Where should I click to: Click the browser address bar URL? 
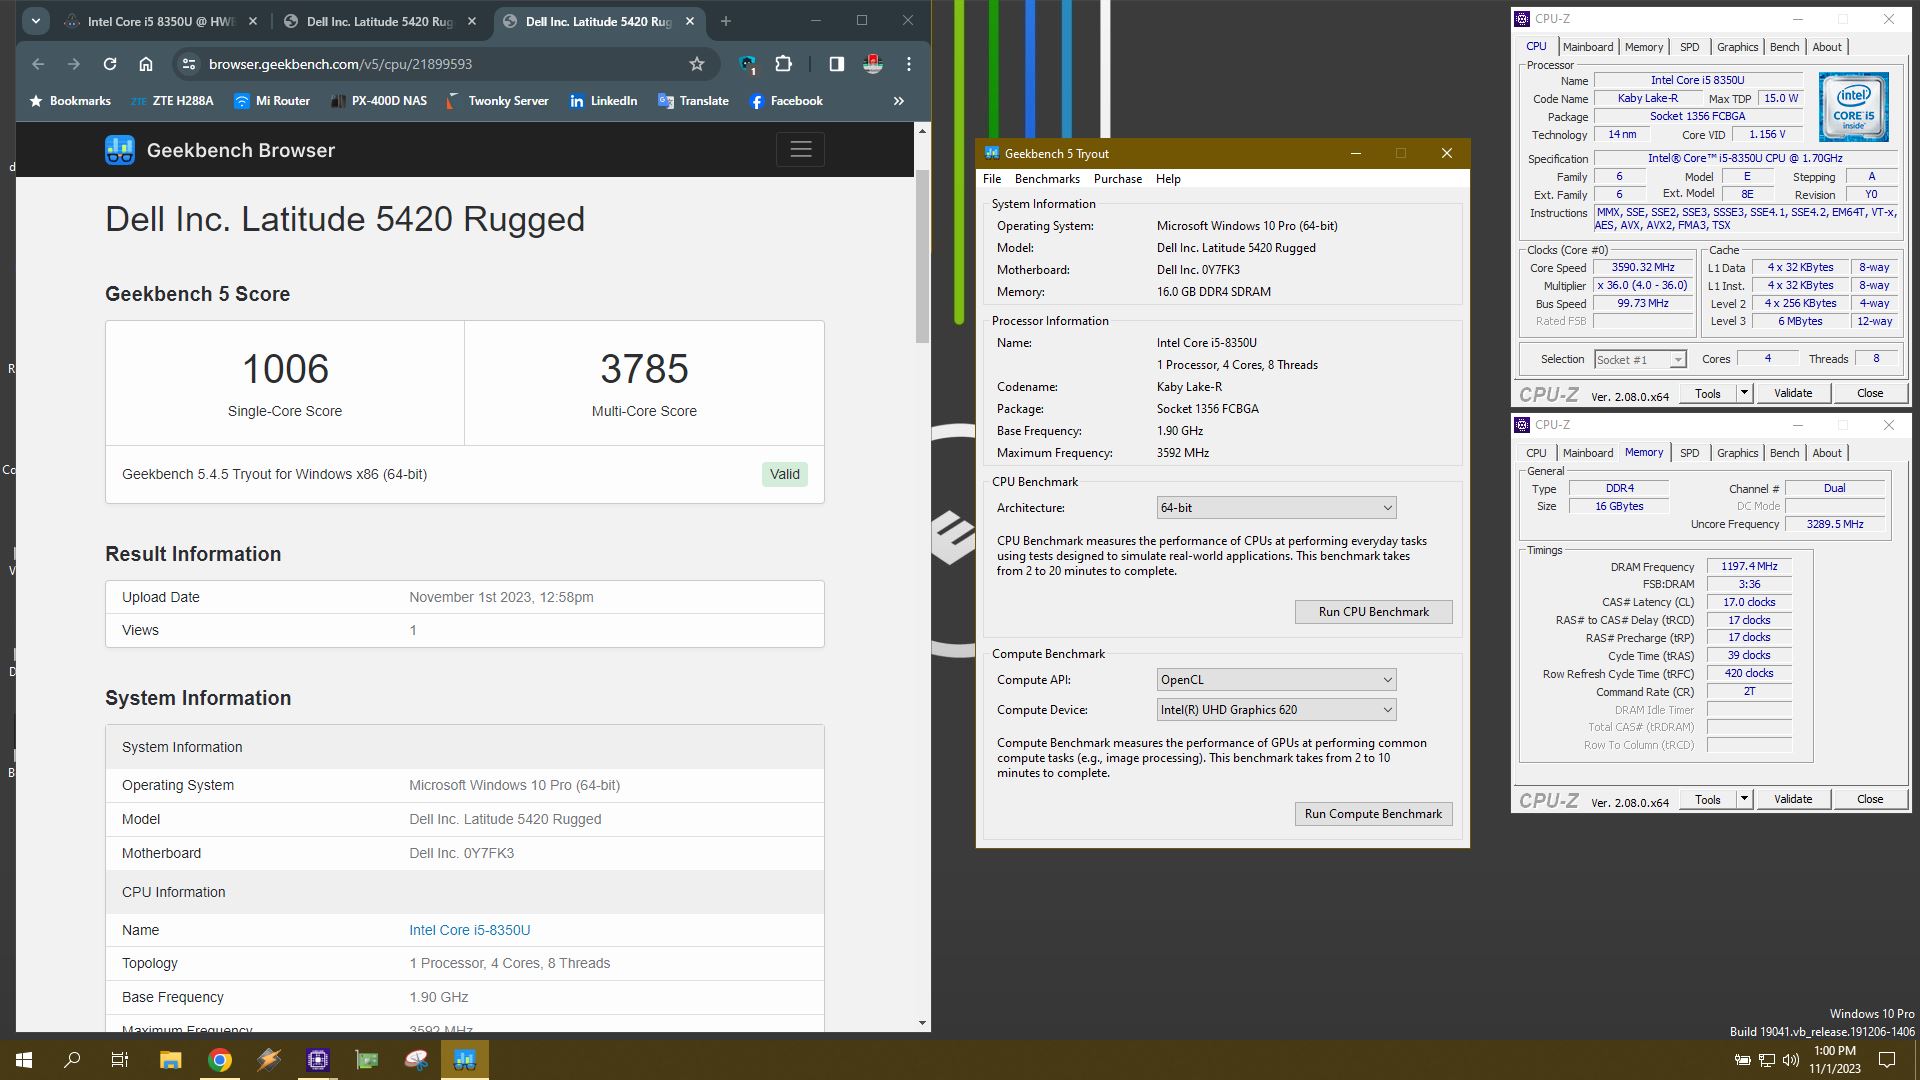tap(340, 64)
